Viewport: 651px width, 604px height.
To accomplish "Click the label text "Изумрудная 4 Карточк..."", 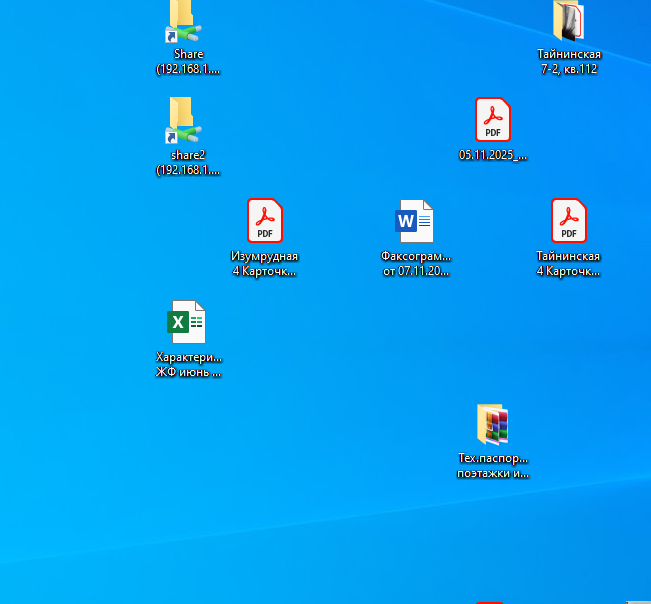I will [x=264, y=264].
